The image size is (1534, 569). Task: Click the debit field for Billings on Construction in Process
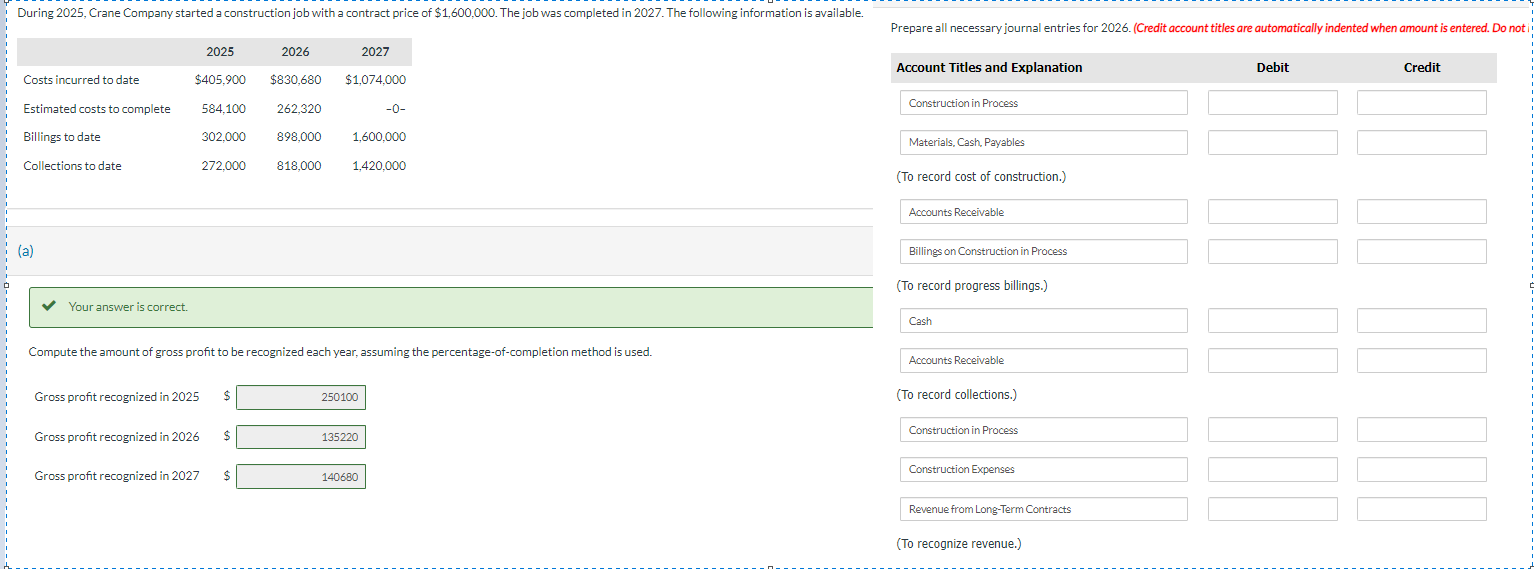[1272, 251]
